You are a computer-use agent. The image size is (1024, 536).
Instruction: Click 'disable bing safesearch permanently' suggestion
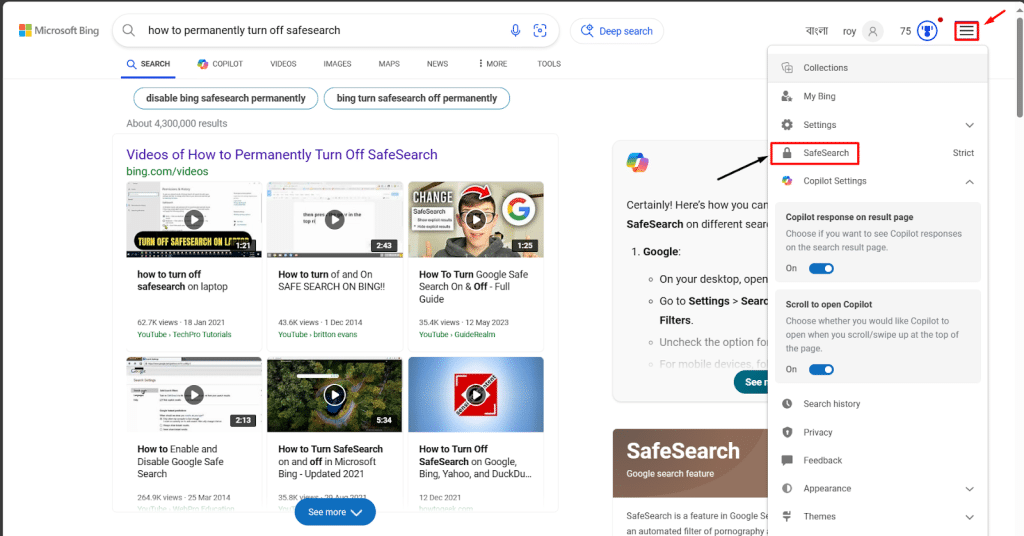click(225, 99)
